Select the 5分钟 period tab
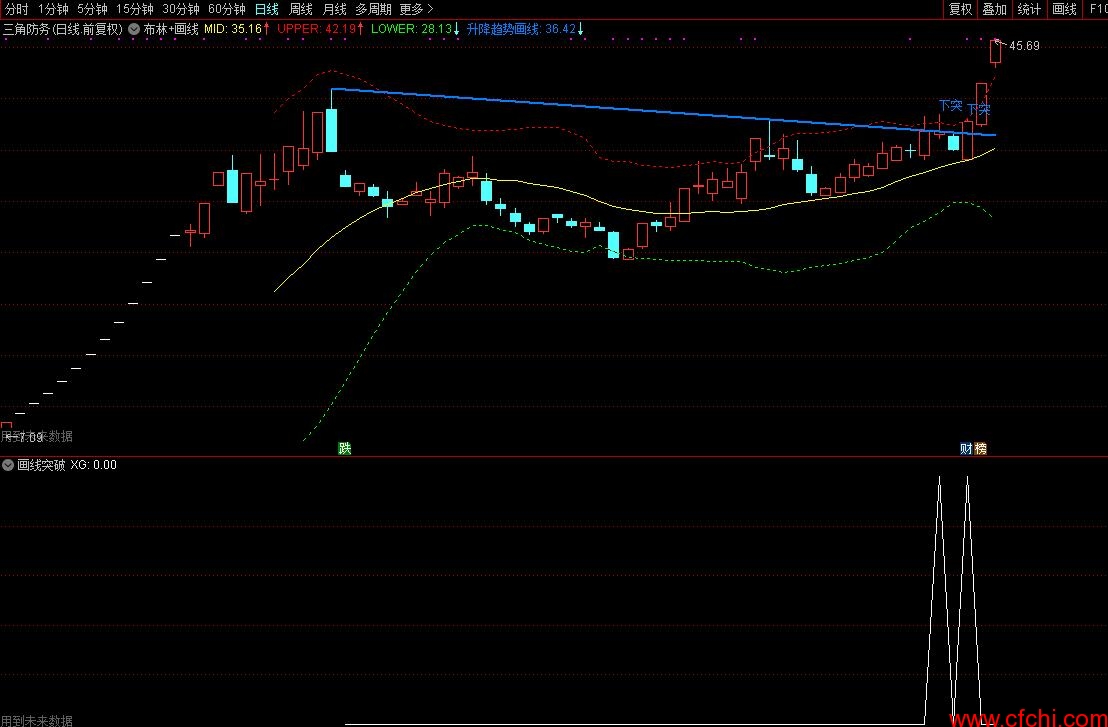 click(92, 9)
